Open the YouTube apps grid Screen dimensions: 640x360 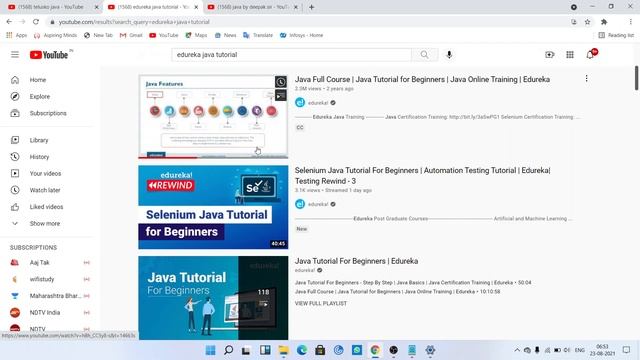[x=570, y=55]
